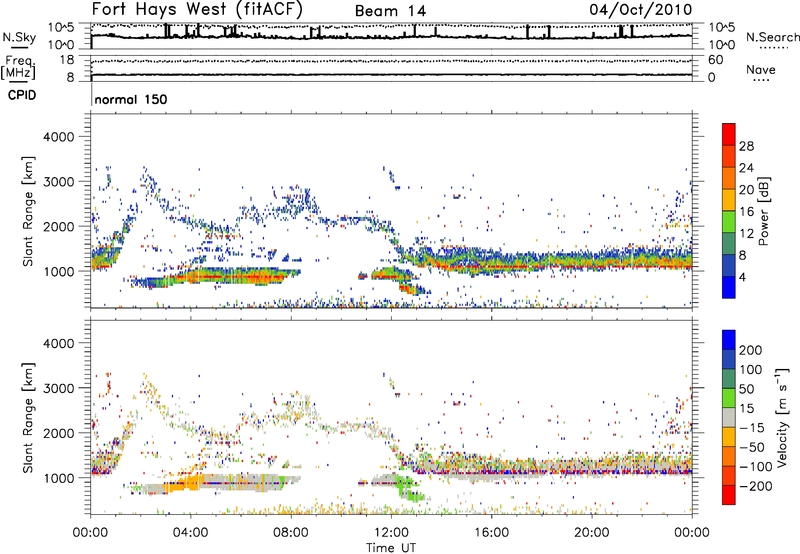Click the gray segment of the Velocity color bar
The height and width of the screenshot is (554, 800).
[729, 418]
